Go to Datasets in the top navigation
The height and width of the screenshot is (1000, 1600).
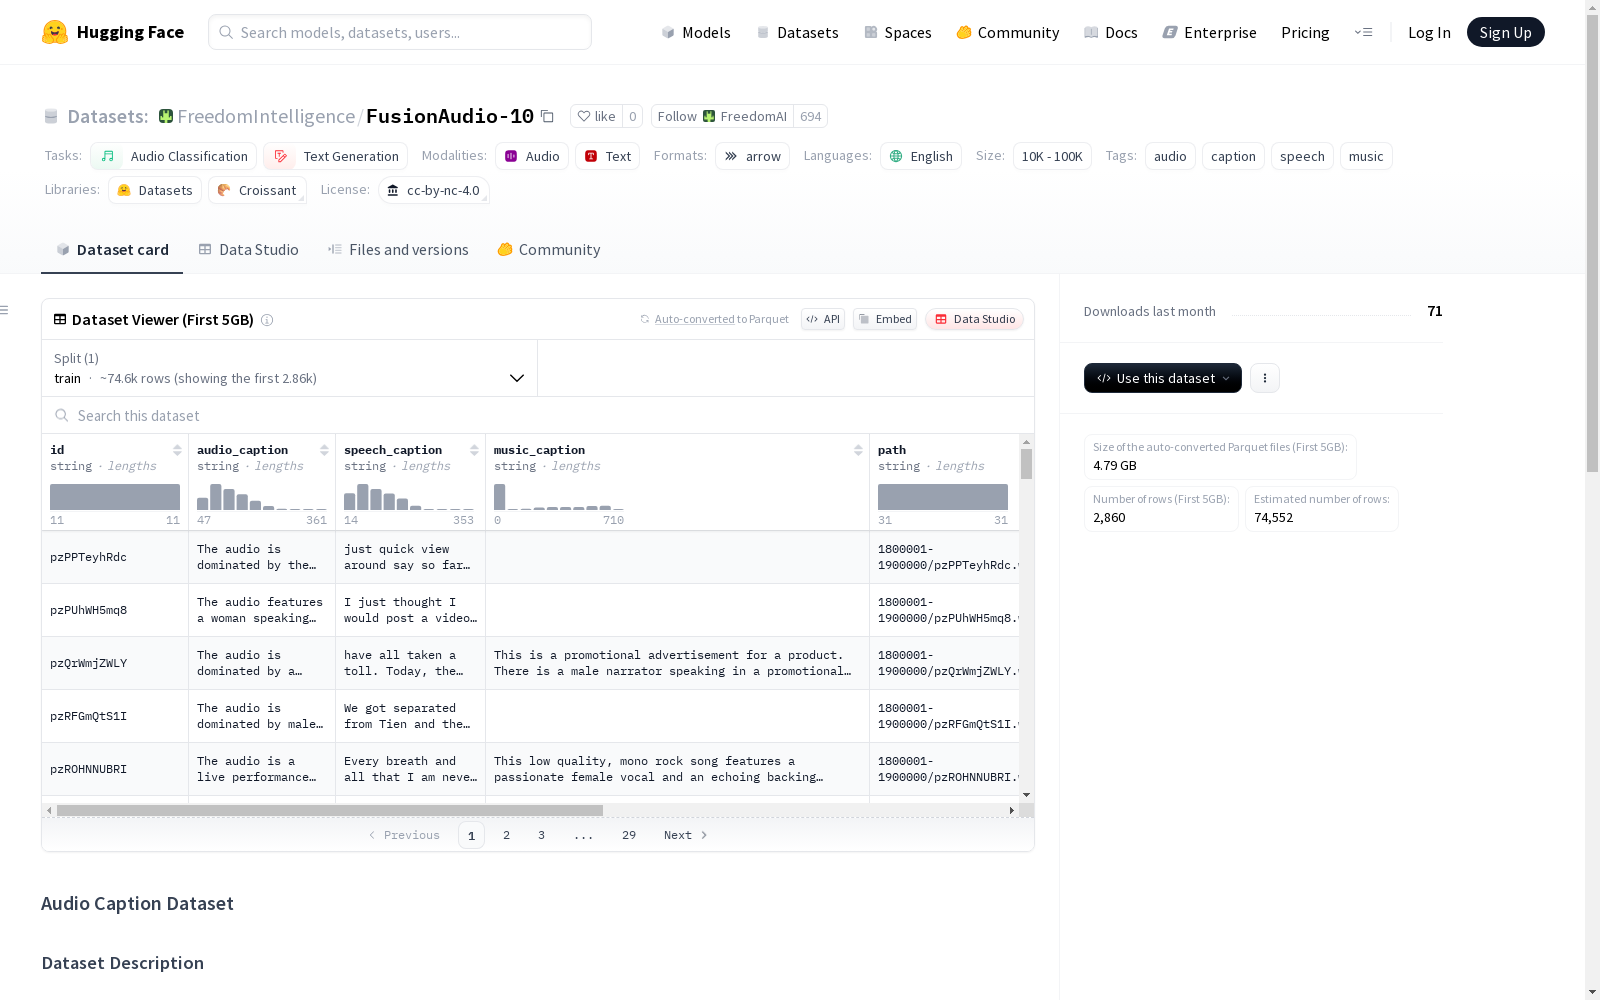(797, 32)
